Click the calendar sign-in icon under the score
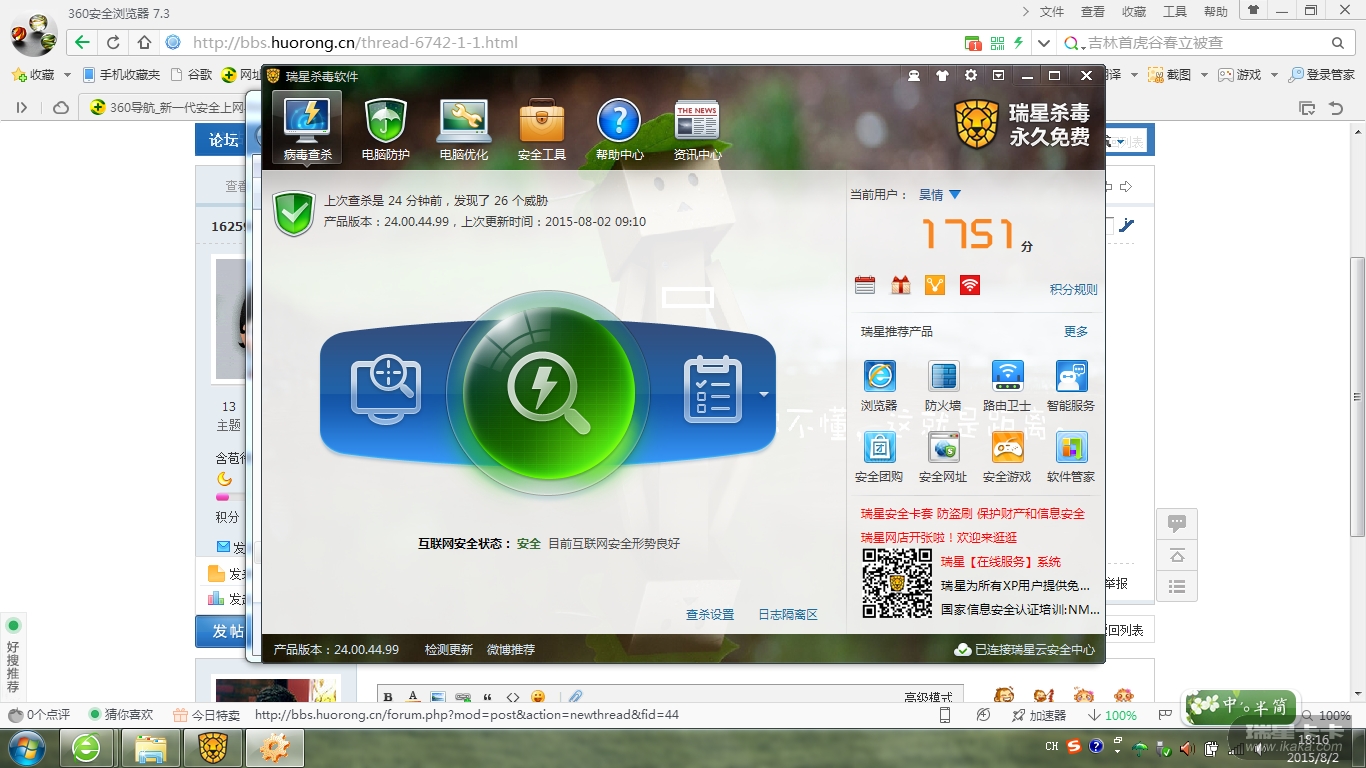Screen dimensions: 1366x768 (x=865, y=285)
